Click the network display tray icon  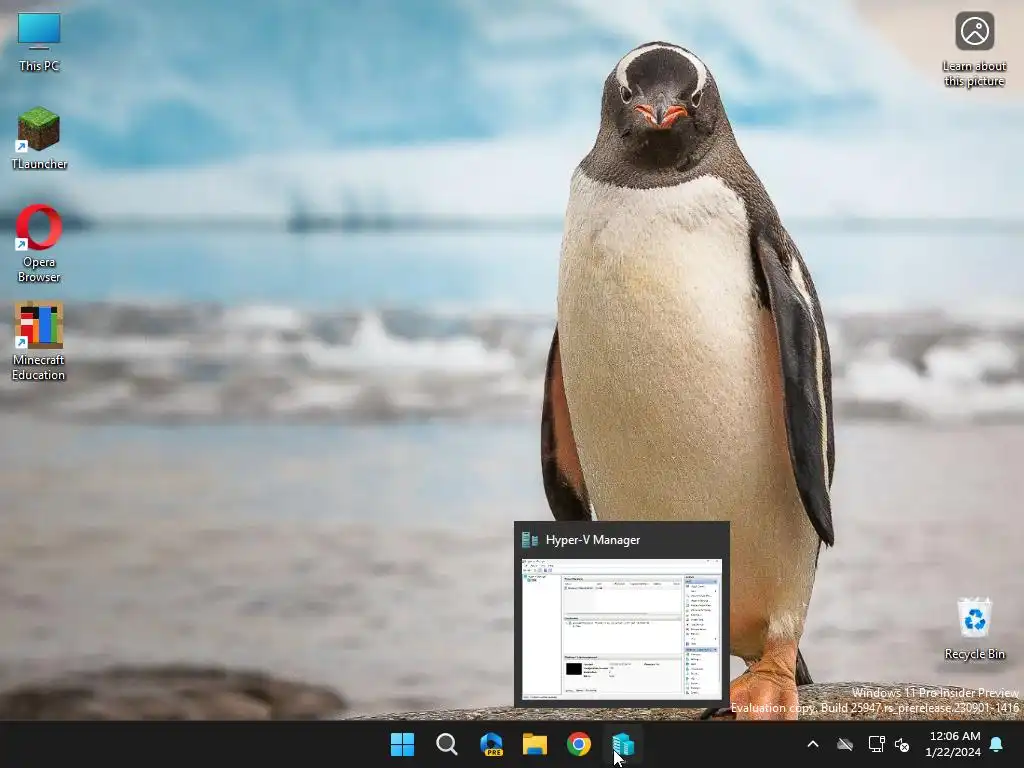876,744
